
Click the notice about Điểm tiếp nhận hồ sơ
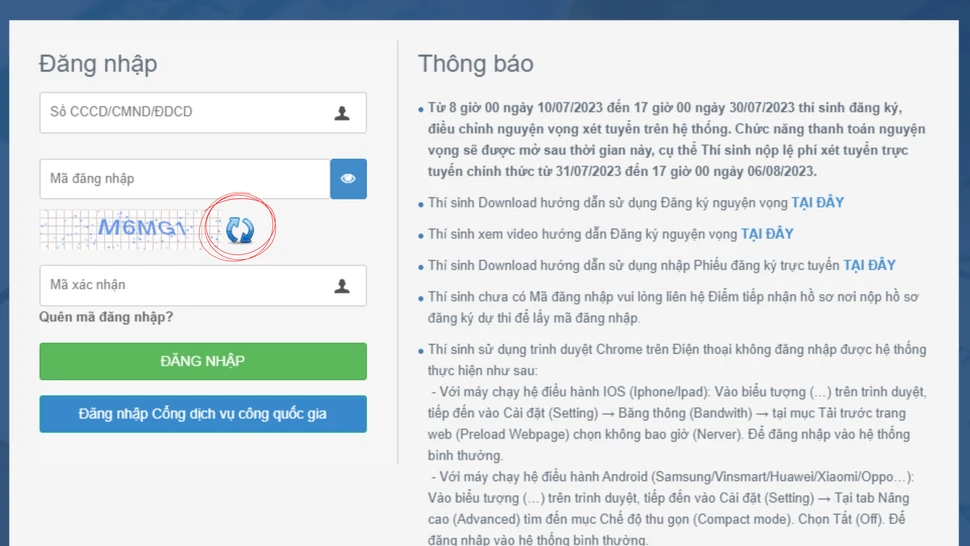tap(672, 307)
